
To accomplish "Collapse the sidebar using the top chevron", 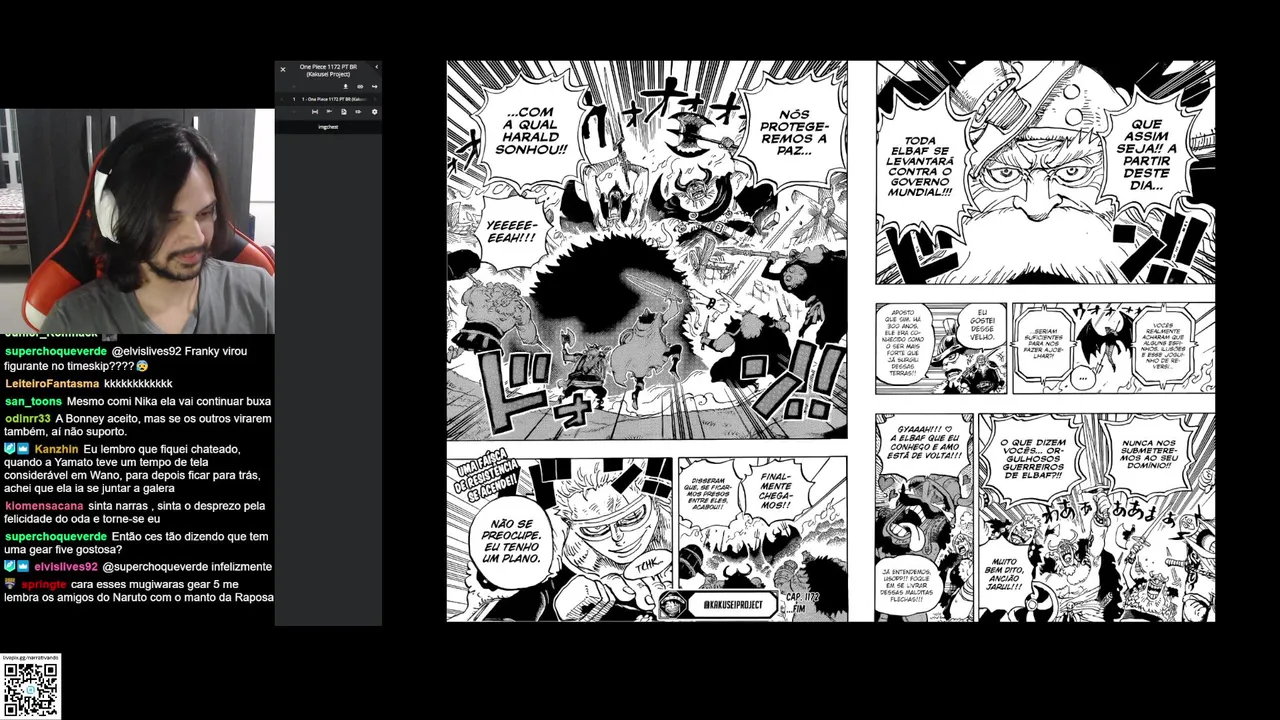I will [377, 67].
